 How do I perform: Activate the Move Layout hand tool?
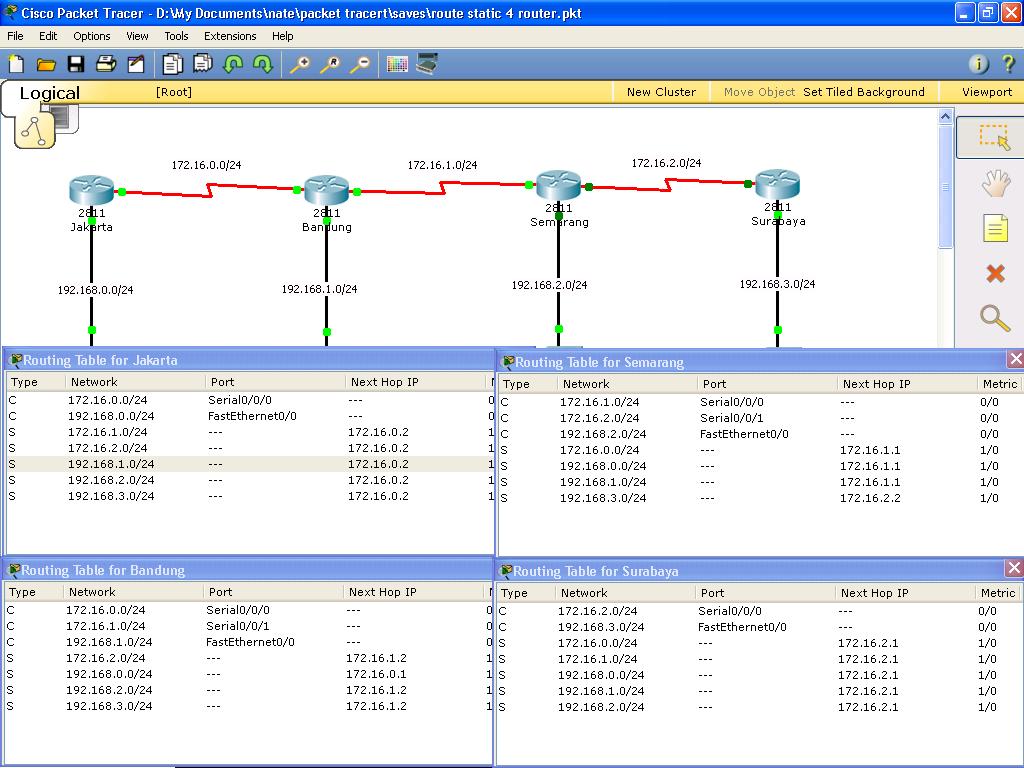(996, 182)
